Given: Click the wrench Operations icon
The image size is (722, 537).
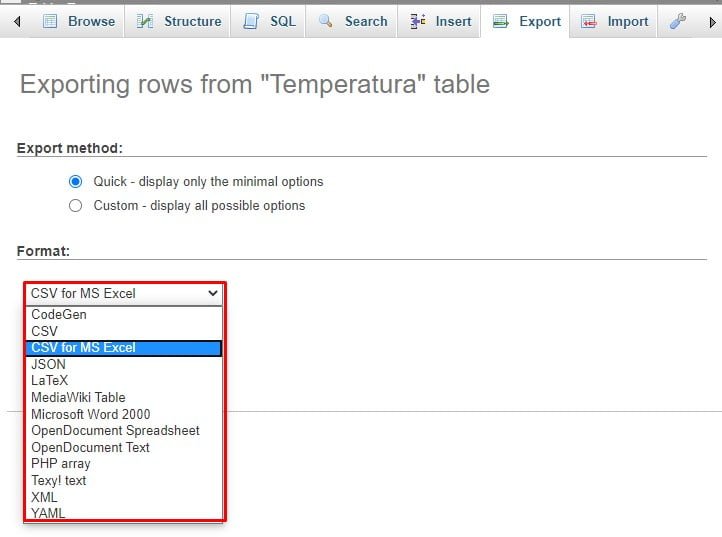Looking at the screenshot, I should tap(678, 21).
